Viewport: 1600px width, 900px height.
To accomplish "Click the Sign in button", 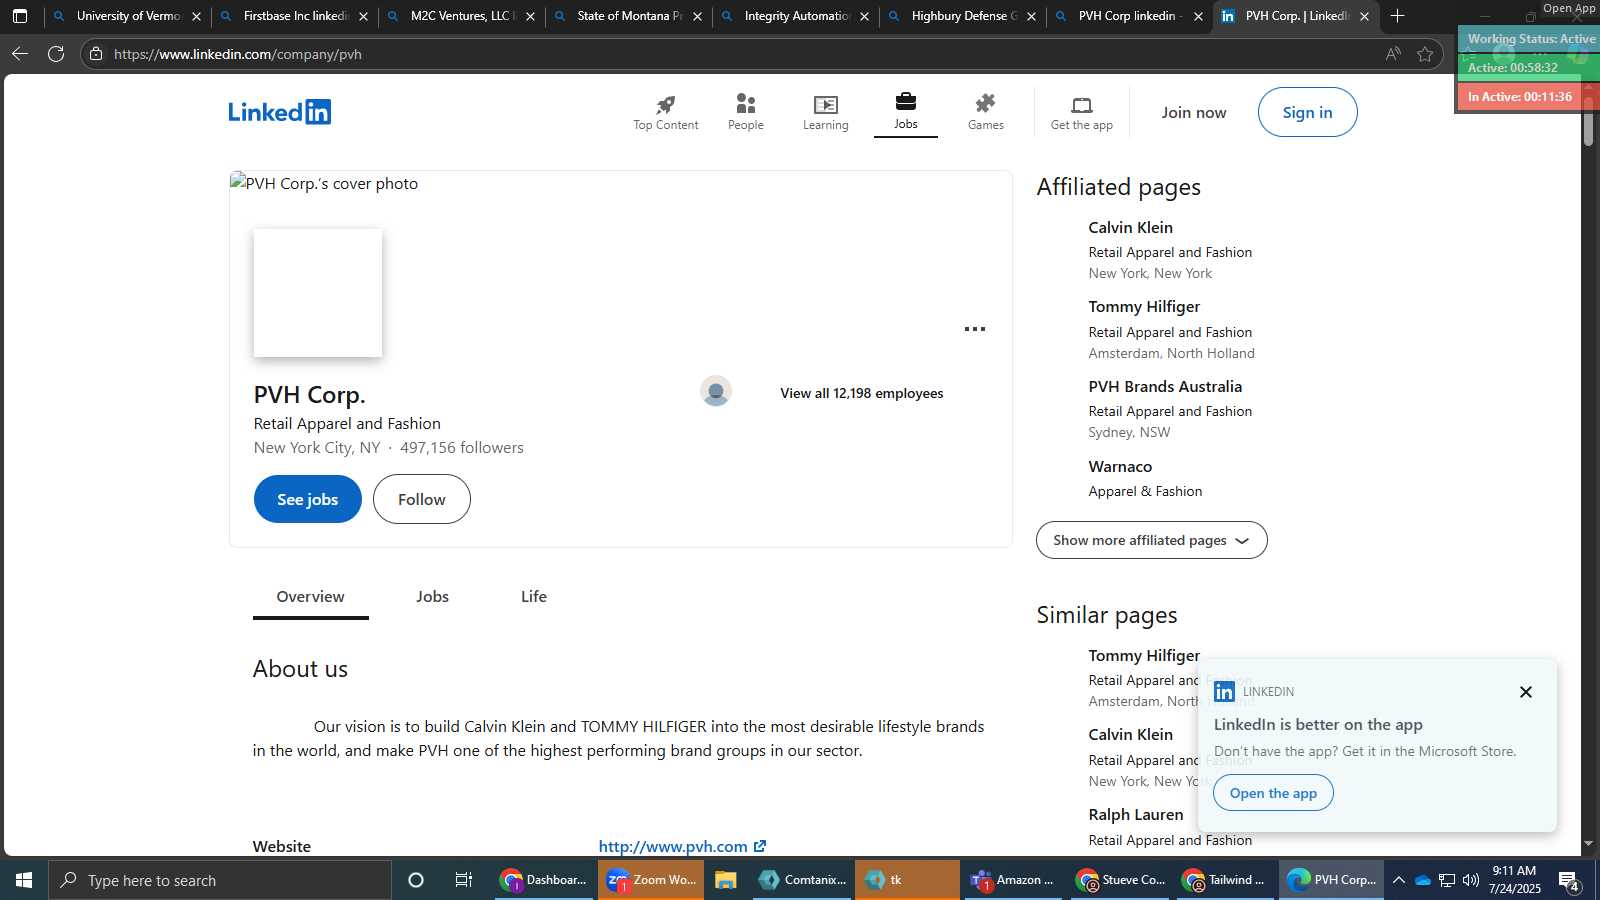I will (x=1307, y=112).
